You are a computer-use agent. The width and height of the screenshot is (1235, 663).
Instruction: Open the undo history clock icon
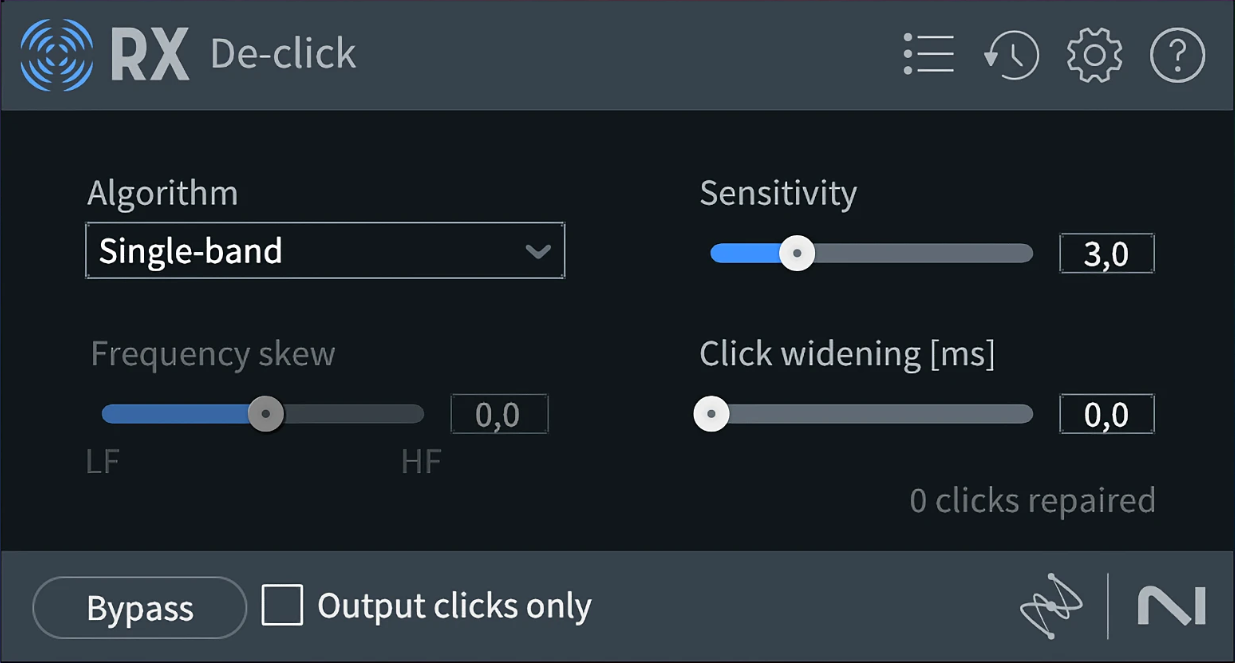1011,55
